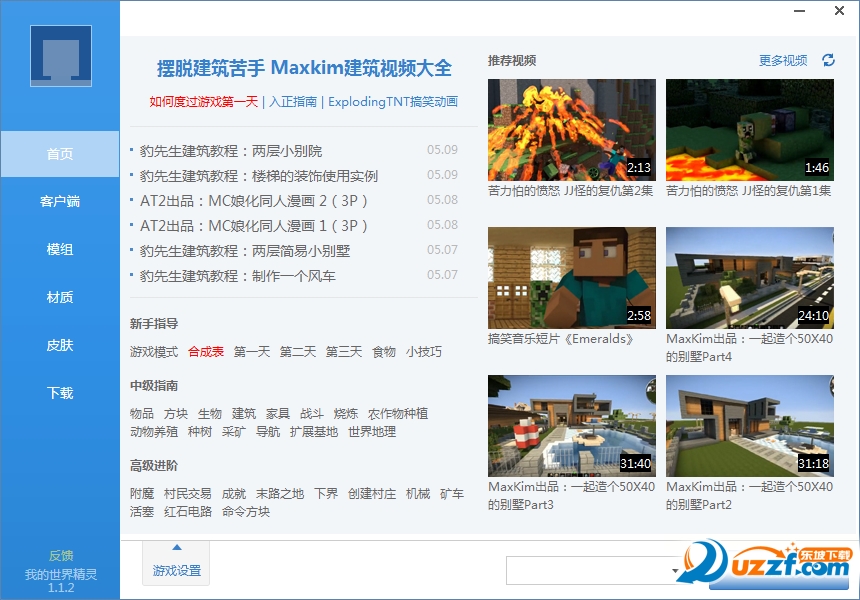Open 入正指南 link
Image resolution: width=860 pixels, height=600 pixels.
293,101
